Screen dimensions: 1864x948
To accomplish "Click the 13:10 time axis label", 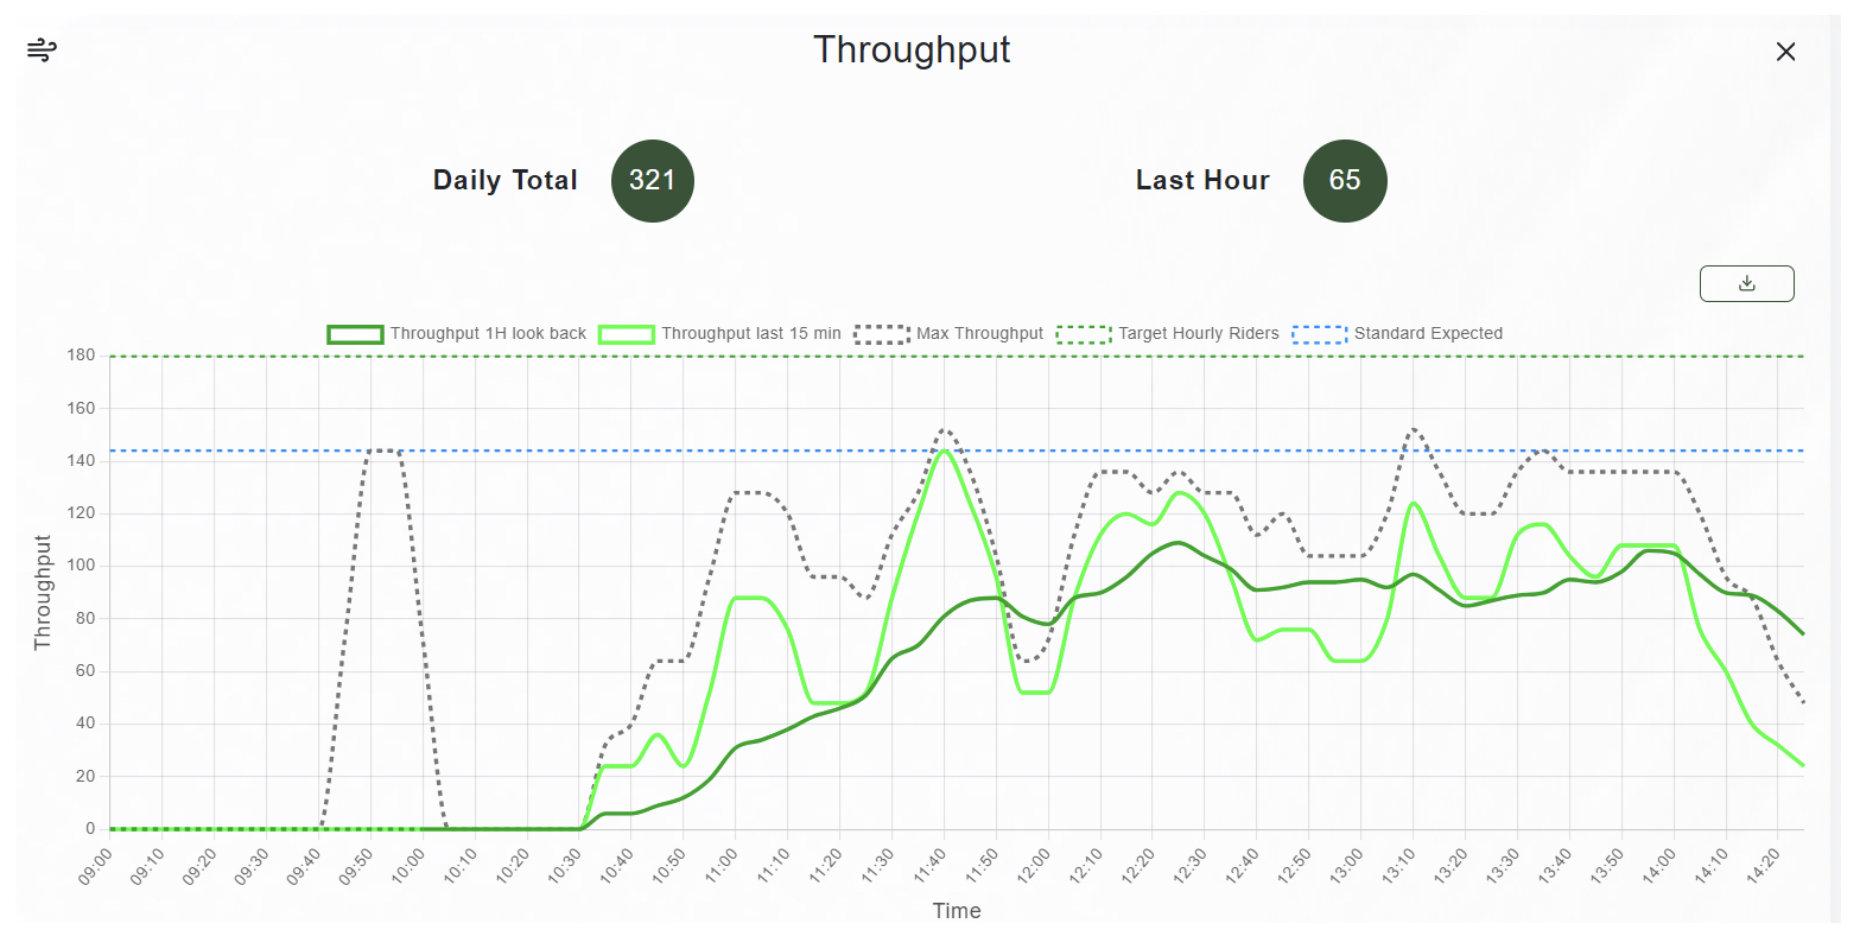I will (1399, 866).
